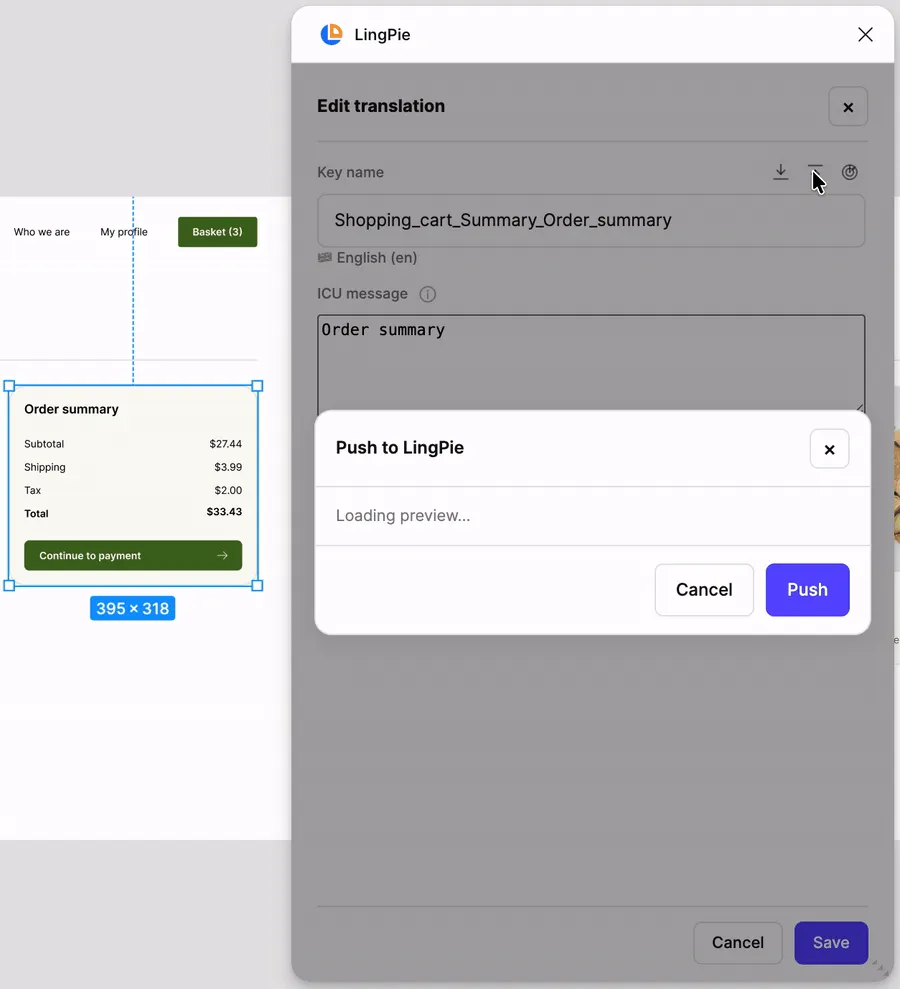
Task: Select the Order summary heading text
Action: (x=71, y=409)
